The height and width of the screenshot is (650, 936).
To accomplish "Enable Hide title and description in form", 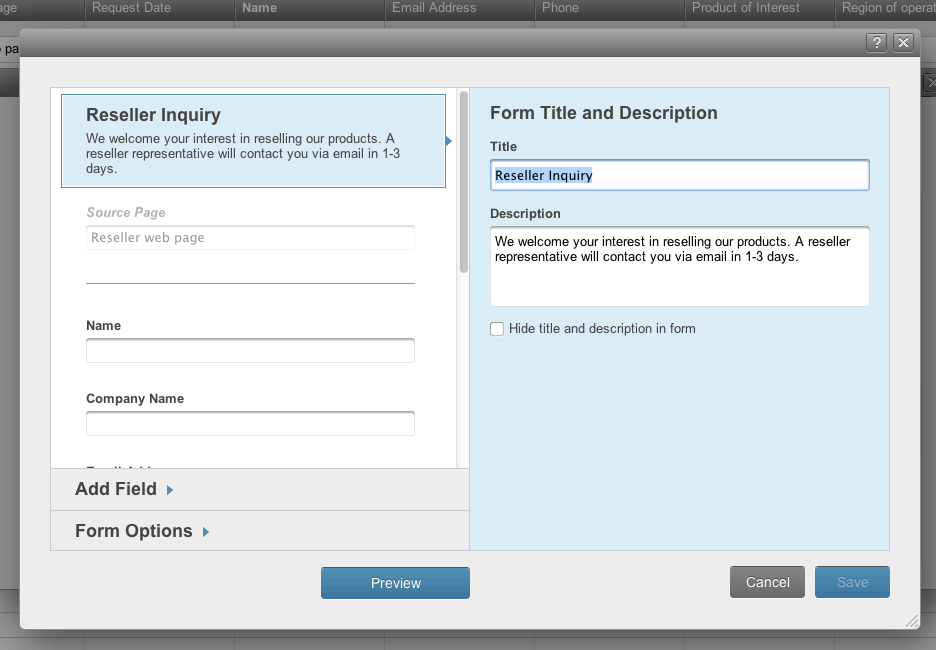I will point(497,329).
